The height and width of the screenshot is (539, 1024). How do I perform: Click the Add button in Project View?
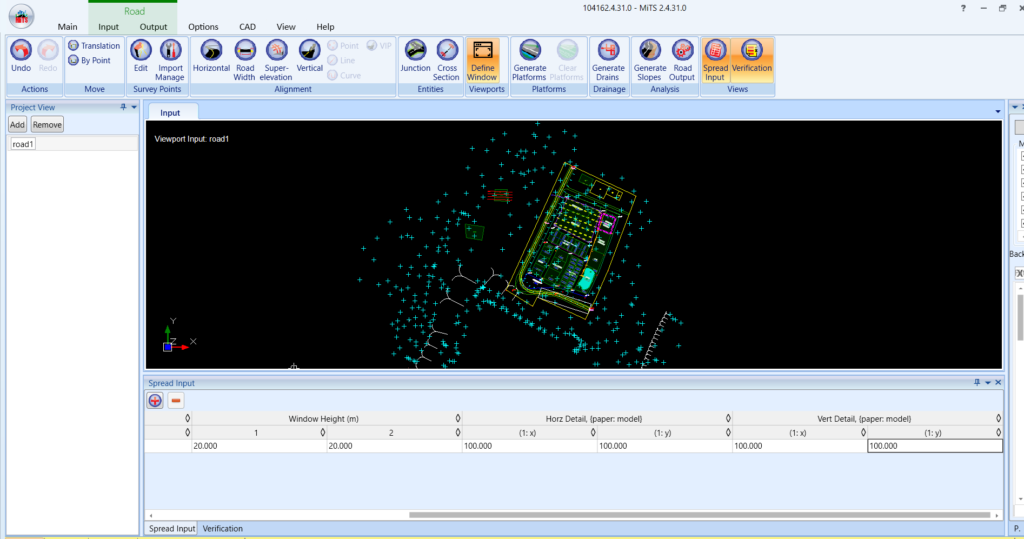pos(17,125)
